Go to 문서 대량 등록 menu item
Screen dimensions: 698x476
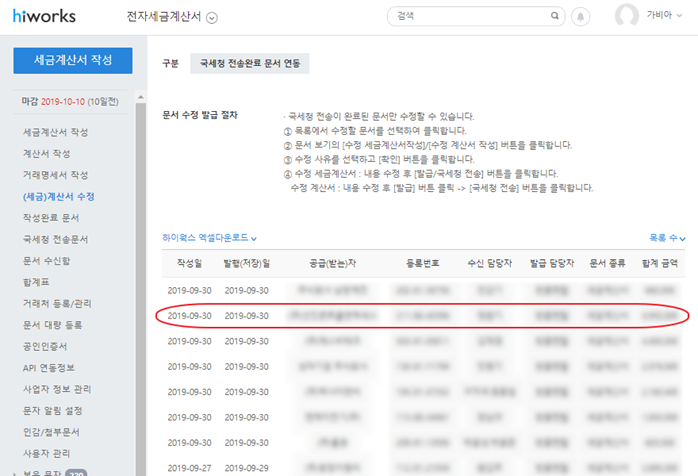click(x=53, y=325)
